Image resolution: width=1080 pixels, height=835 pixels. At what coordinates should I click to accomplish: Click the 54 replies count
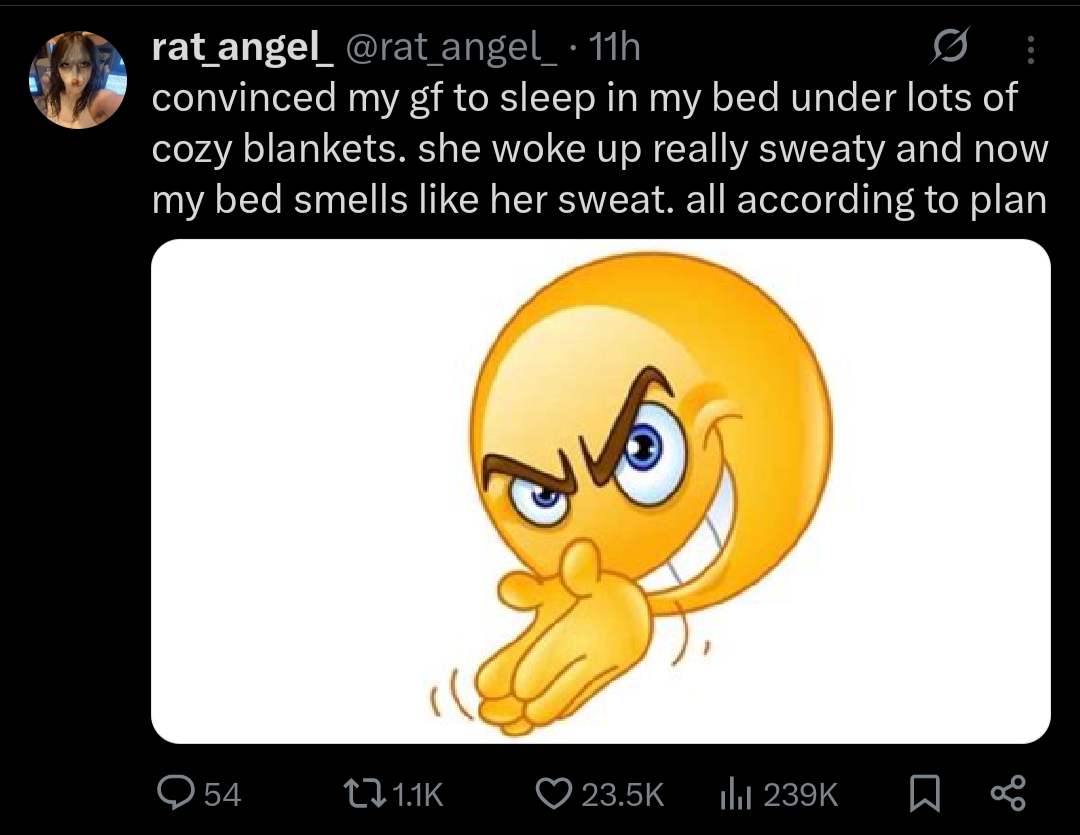click(222, 795)
